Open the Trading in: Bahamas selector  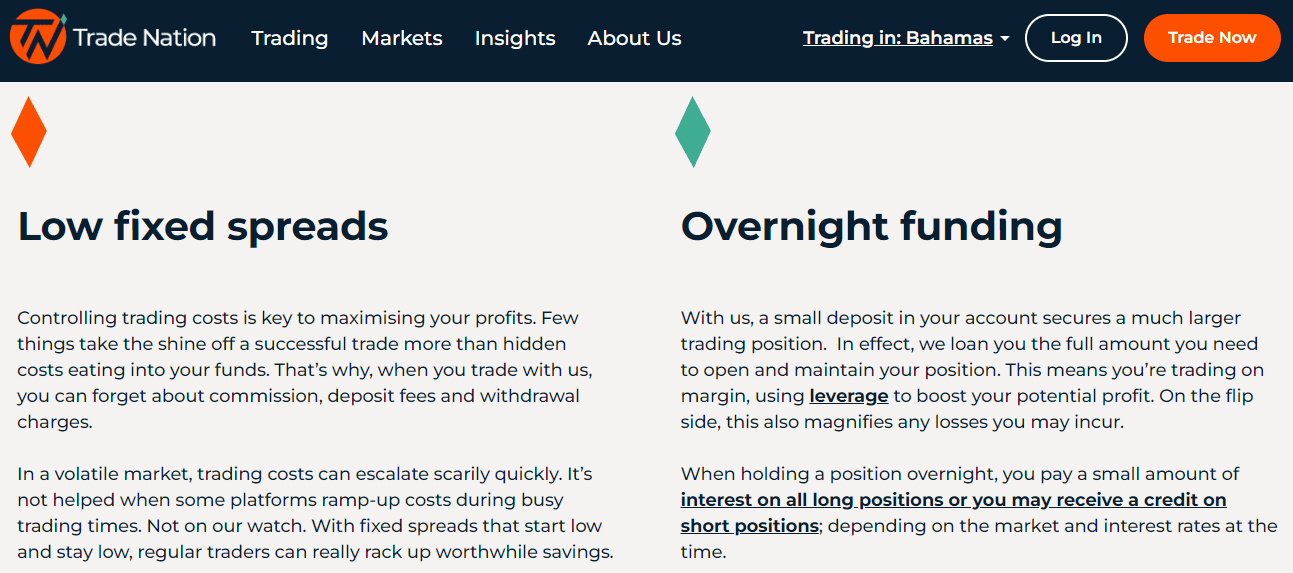pyautogui.click(x=906, y=38)
